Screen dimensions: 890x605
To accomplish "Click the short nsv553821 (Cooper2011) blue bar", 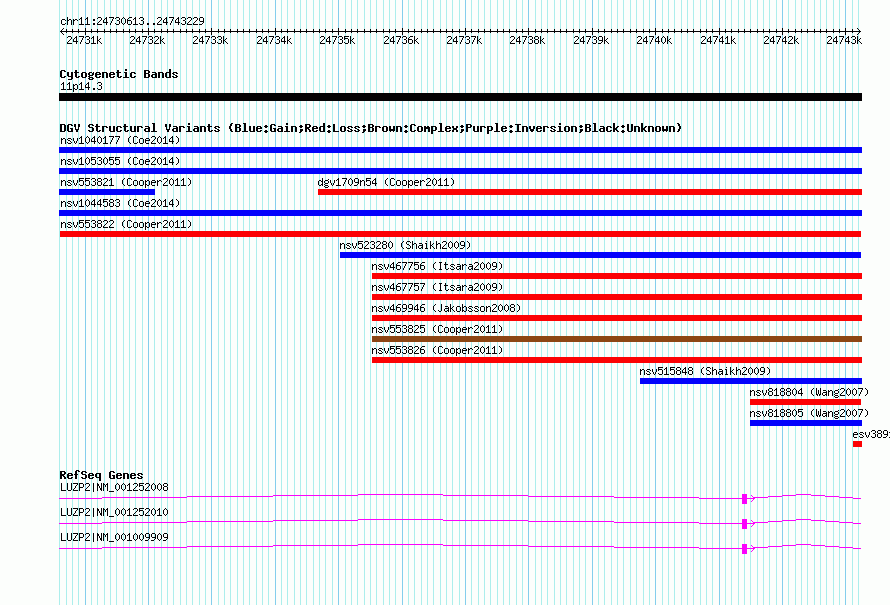I will [x=107, y=192].
